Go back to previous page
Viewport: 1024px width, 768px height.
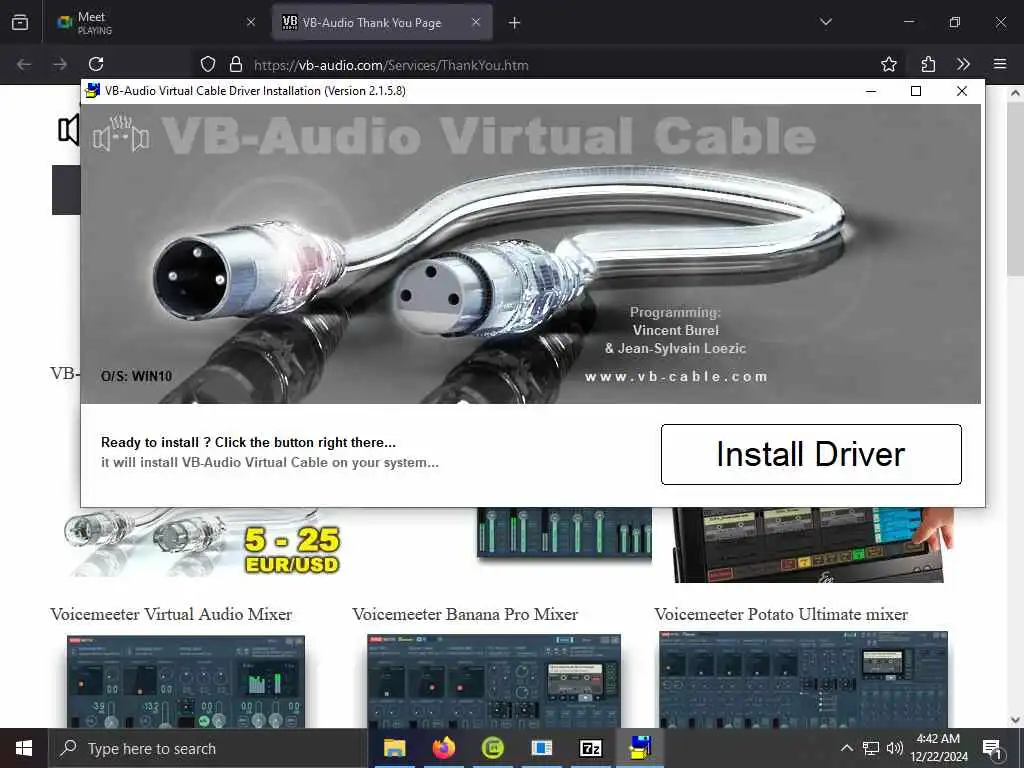pos(24,64)
